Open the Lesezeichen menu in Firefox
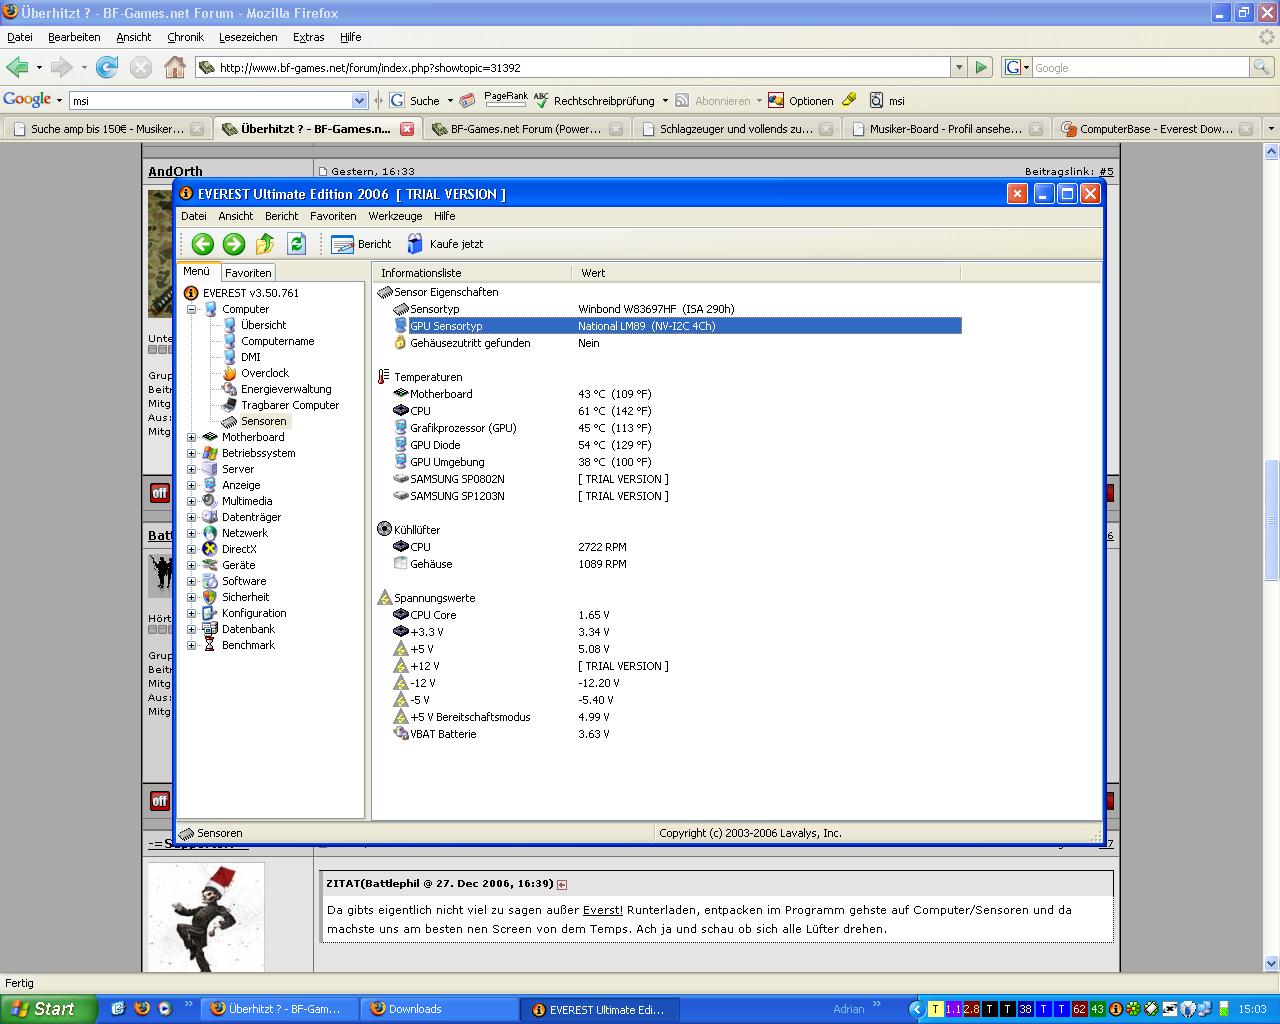Screen dimensions: 1280x1024 point(248,37)
